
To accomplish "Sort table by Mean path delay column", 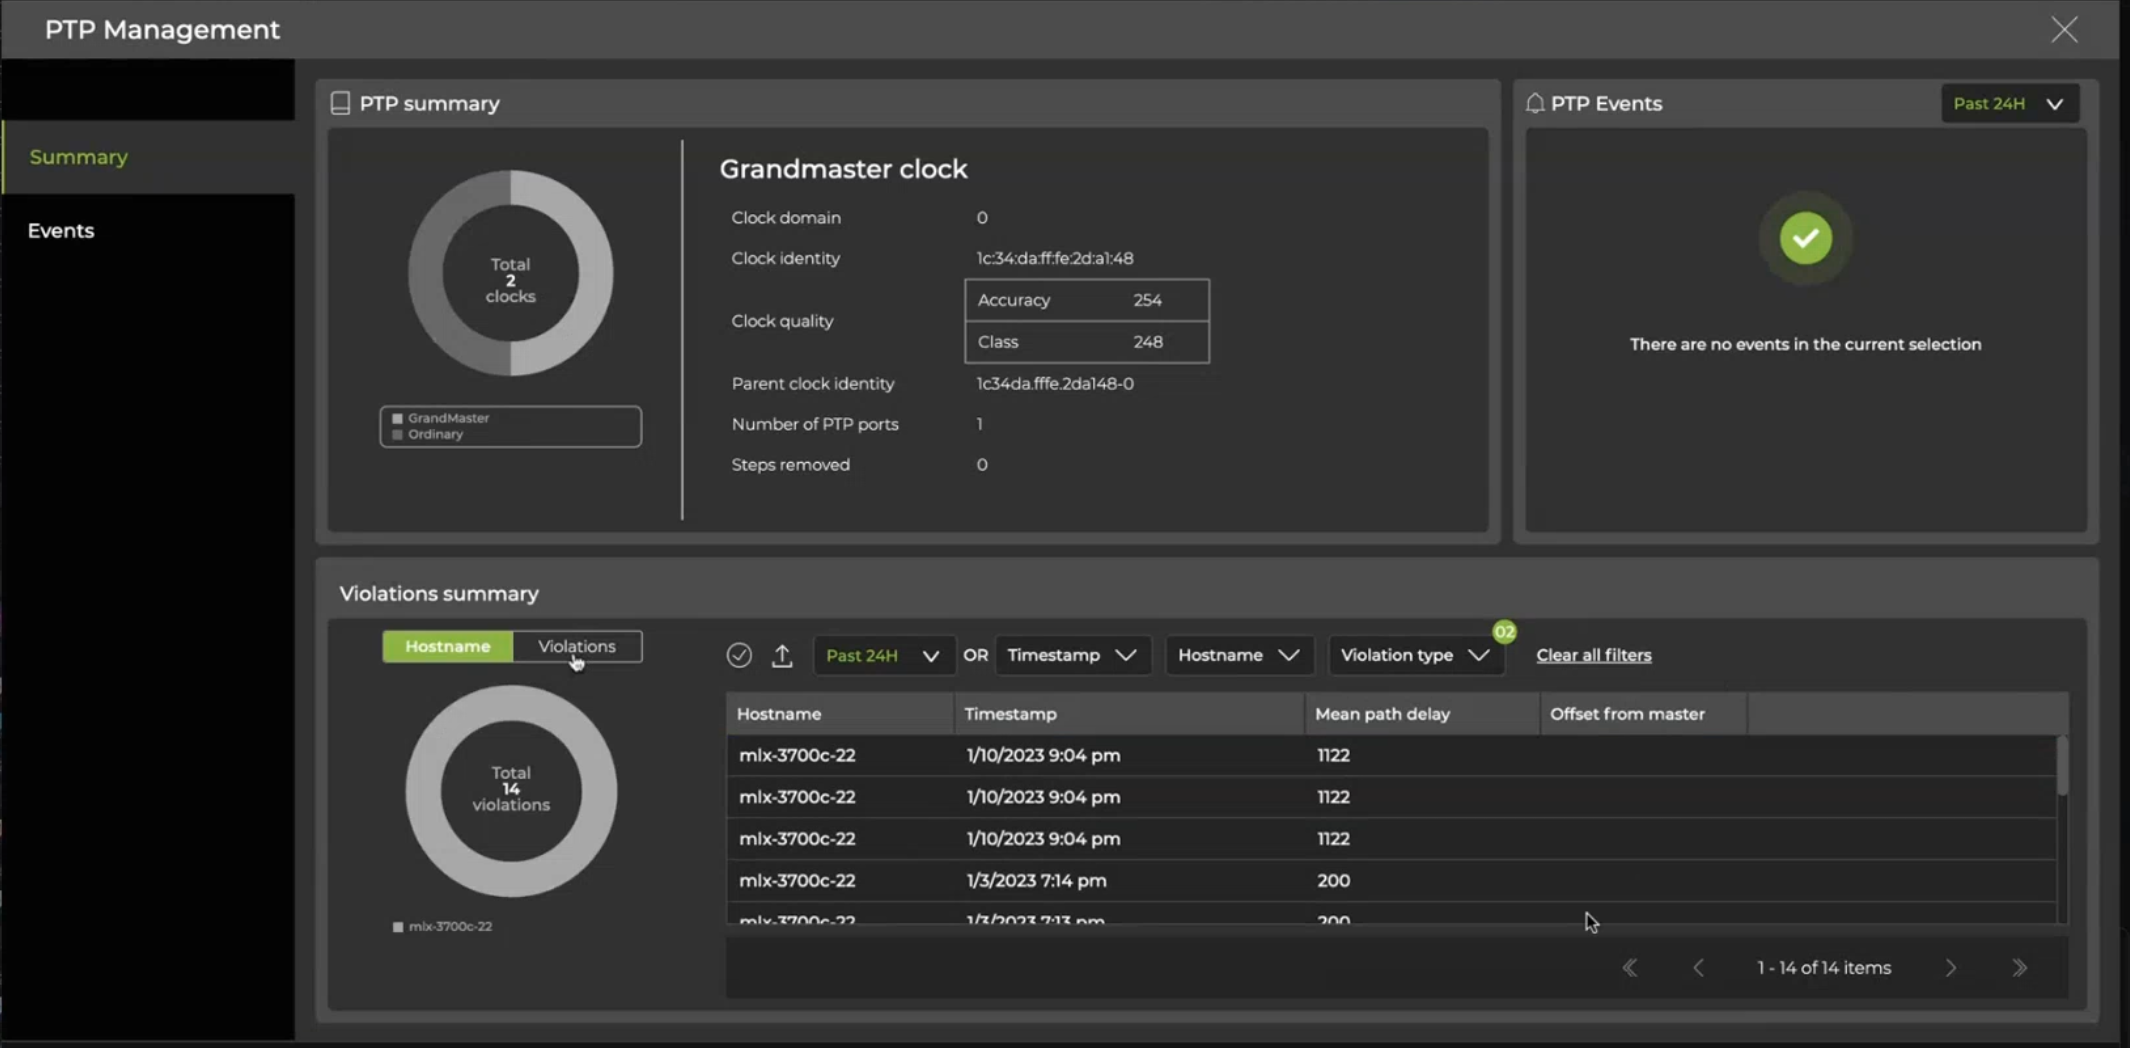I will tap(1382, 713).
